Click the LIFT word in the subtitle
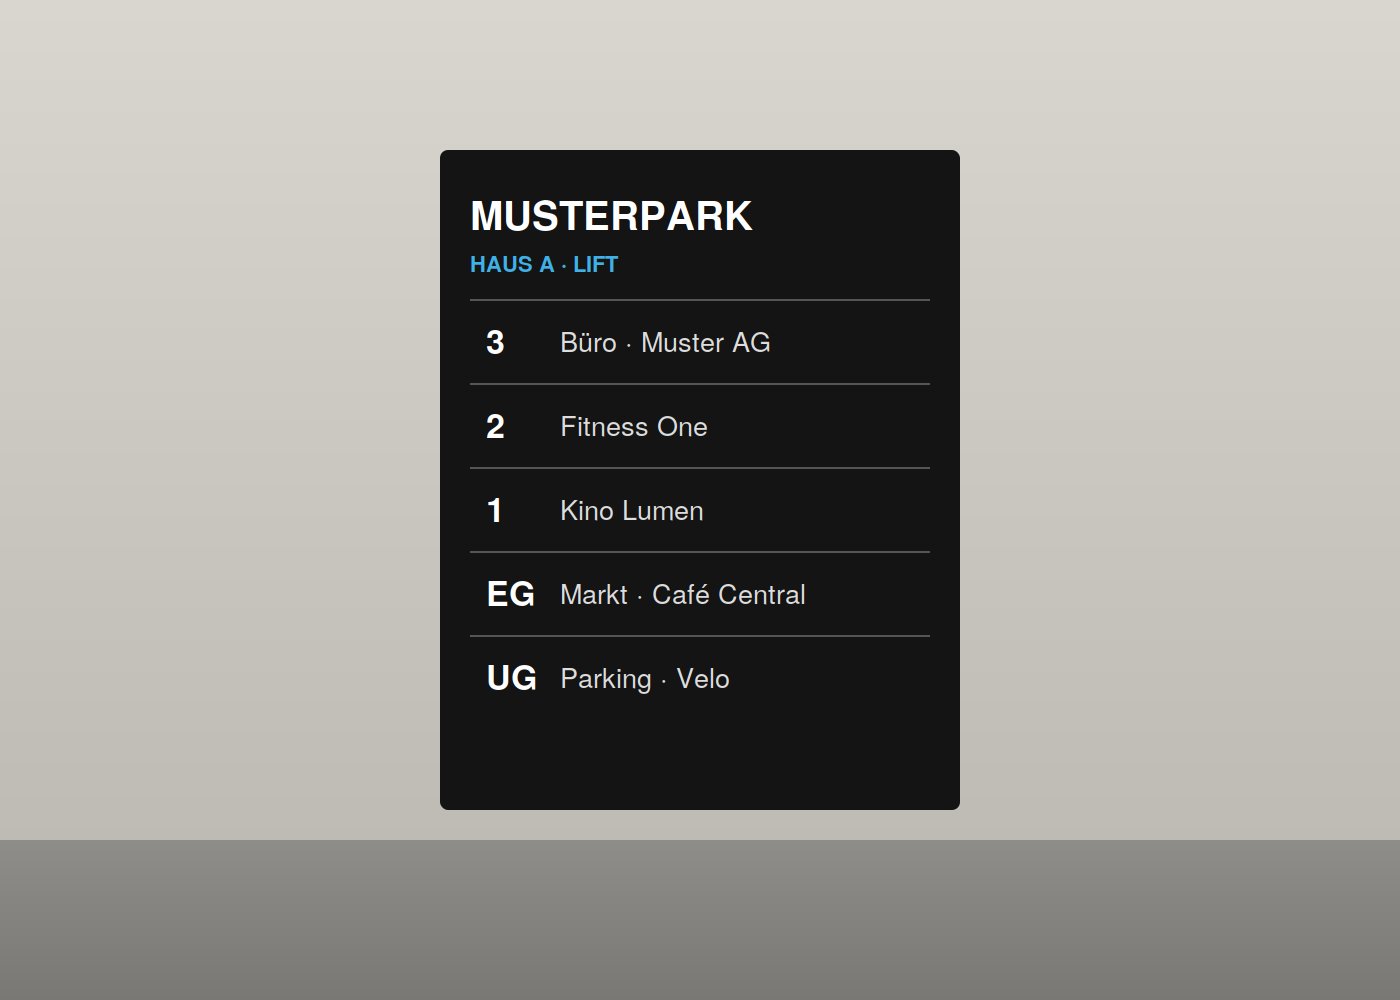 tap(595, 265)
